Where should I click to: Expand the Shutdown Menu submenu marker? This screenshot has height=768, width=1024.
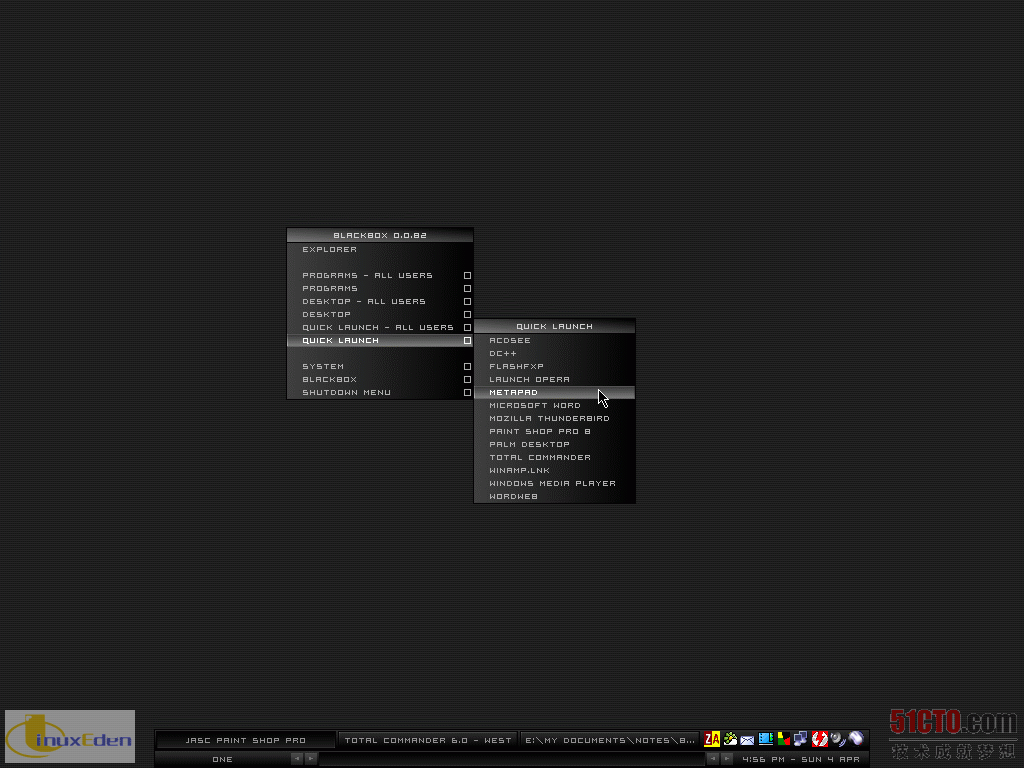(x=468, y=392)
